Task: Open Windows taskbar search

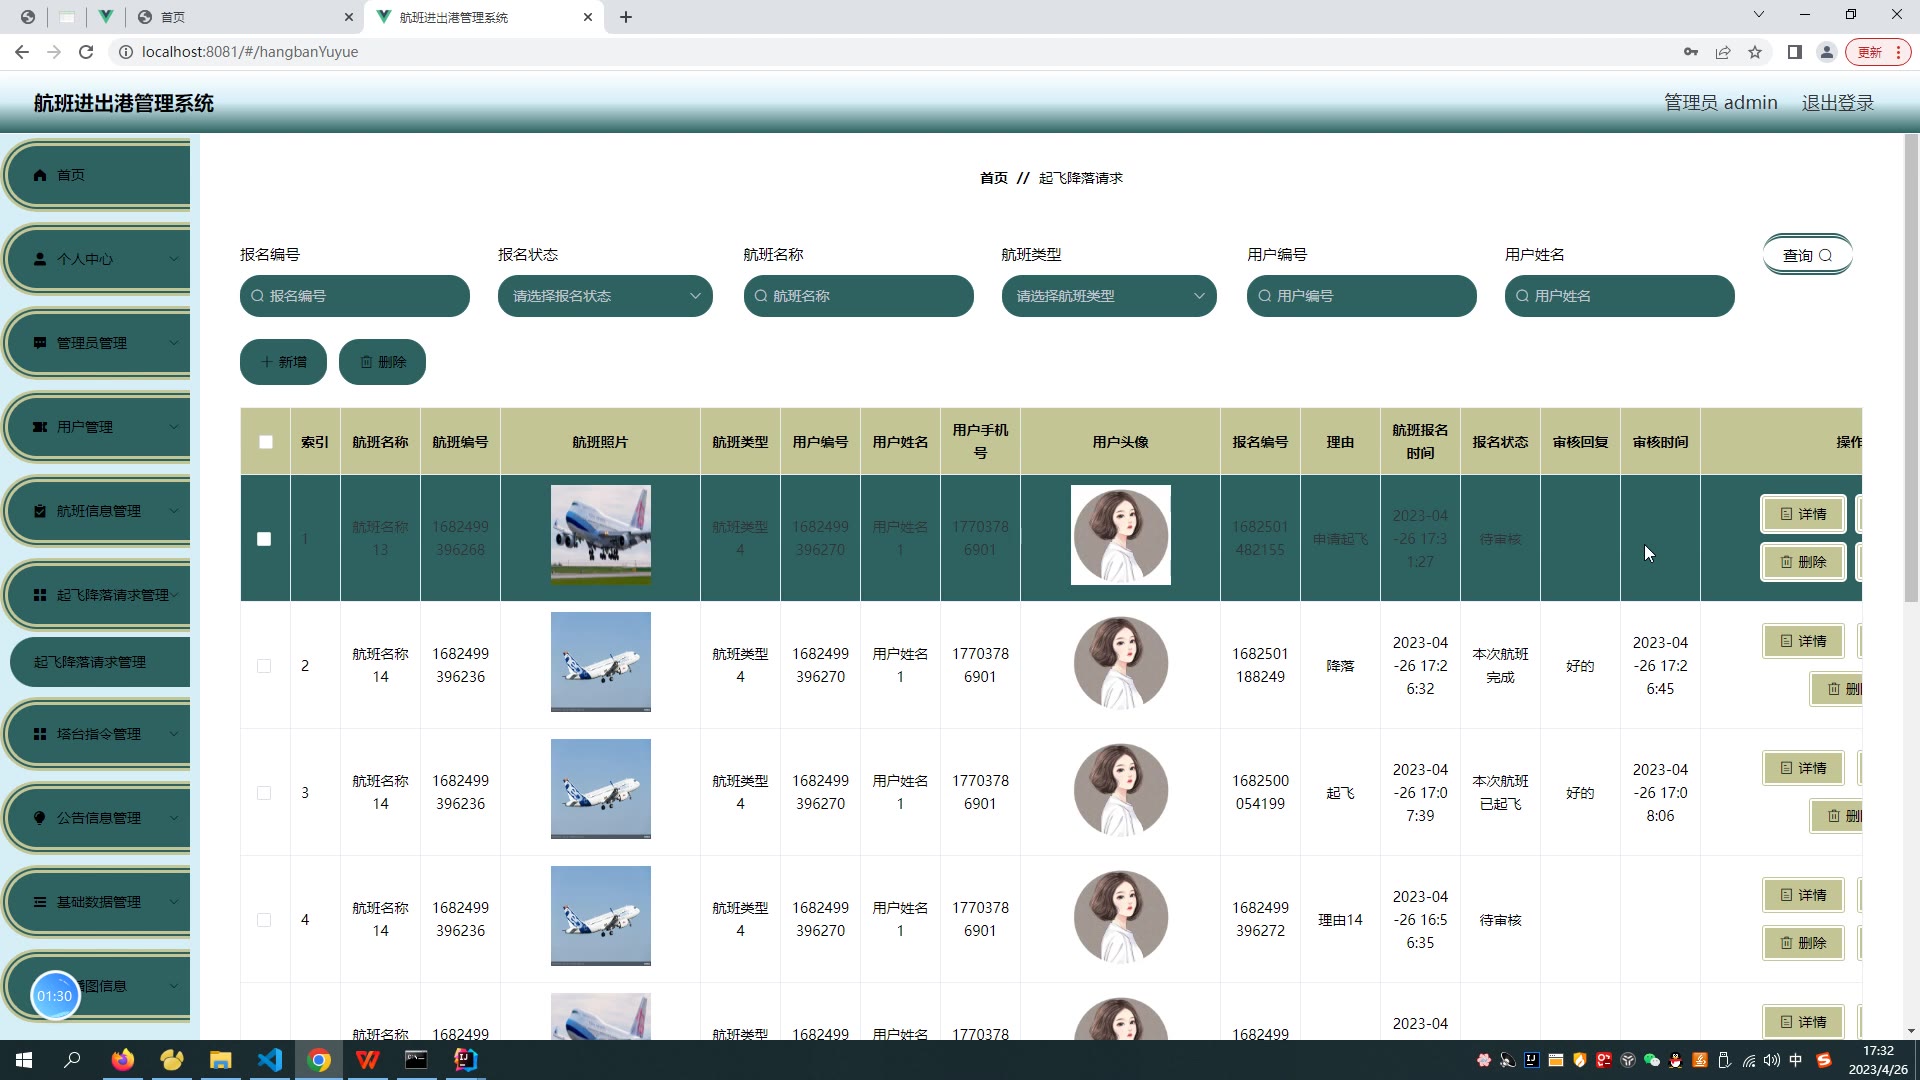Action: pyautogui.click(x=72, y=1060)
